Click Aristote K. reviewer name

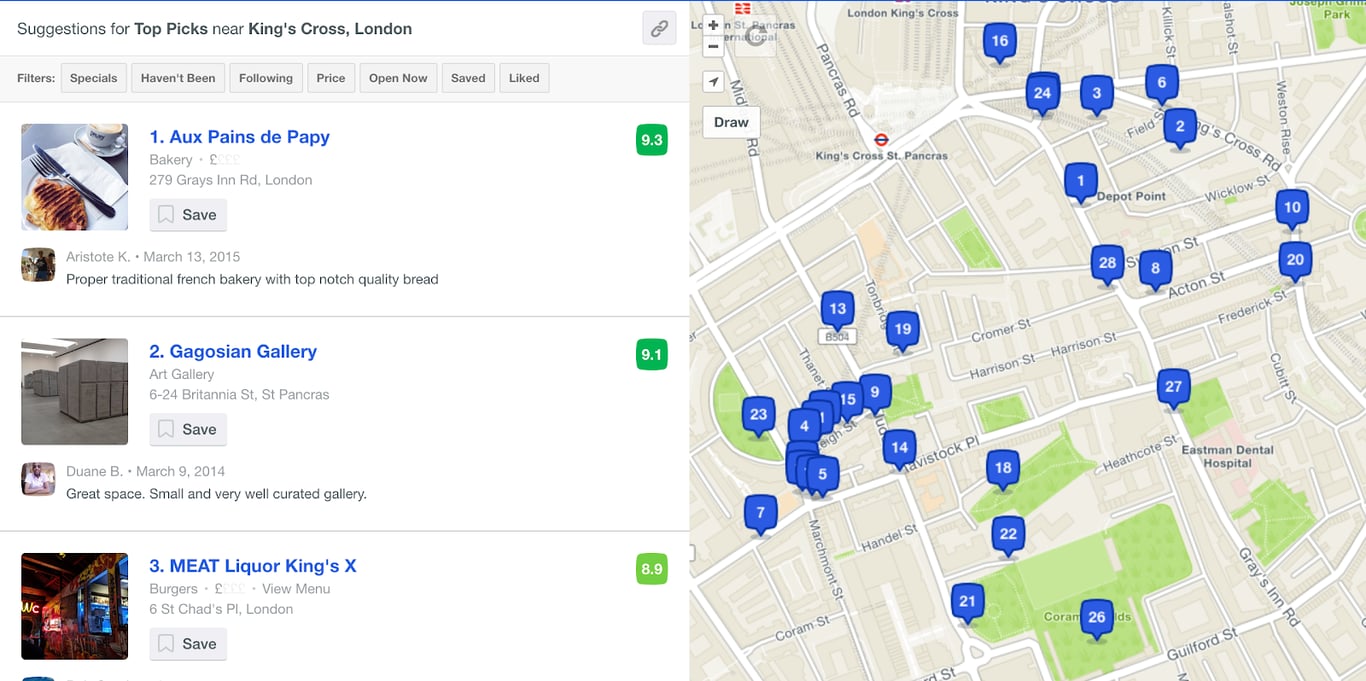(x=98, y=257)
